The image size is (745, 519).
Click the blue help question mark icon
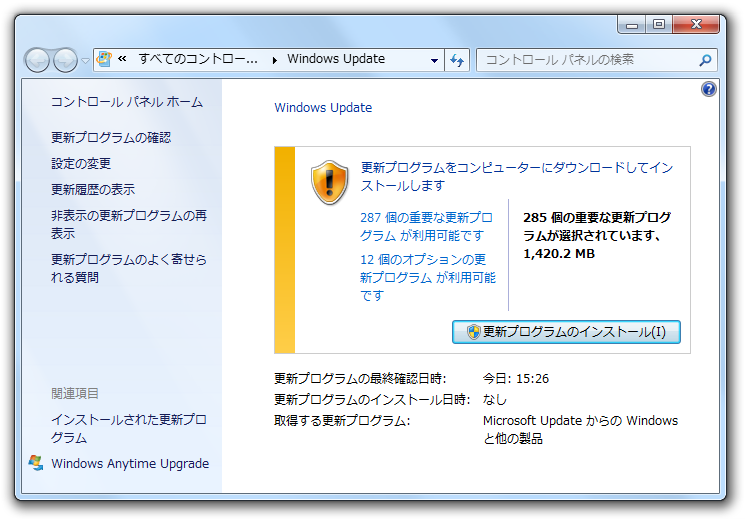pyautogui.click(x=709, y=89)
